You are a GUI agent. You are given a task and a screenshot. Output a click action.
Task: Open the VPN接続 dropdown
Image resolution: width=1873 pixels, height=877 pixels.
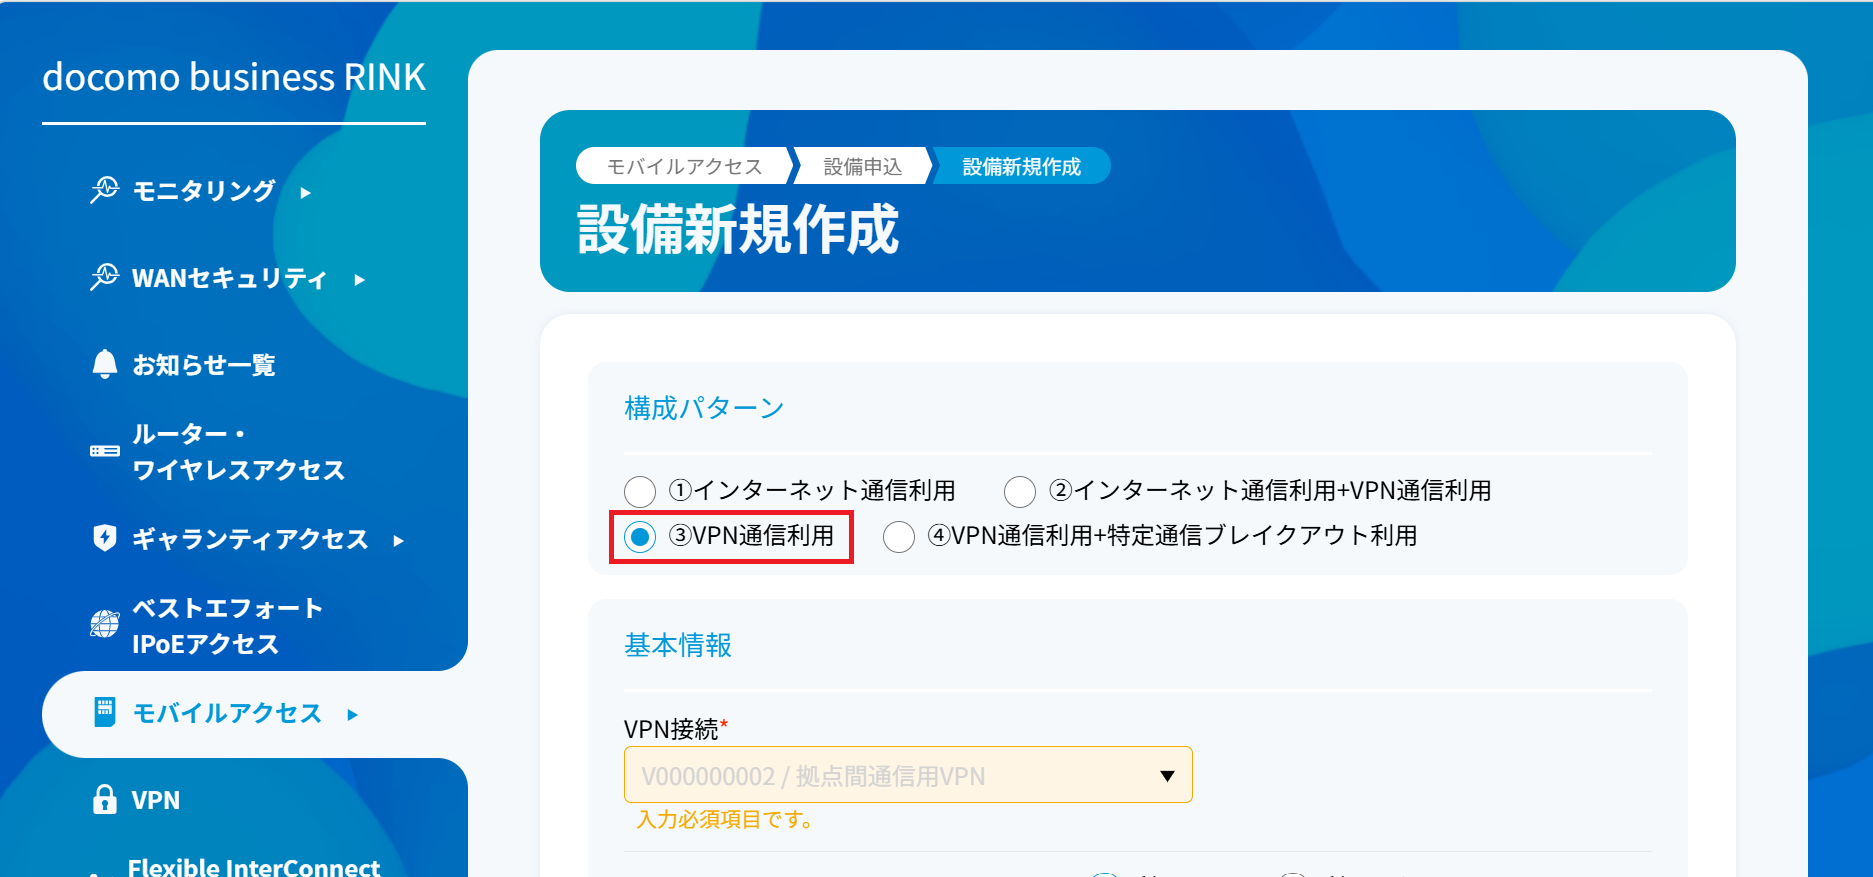click(908, 775)
